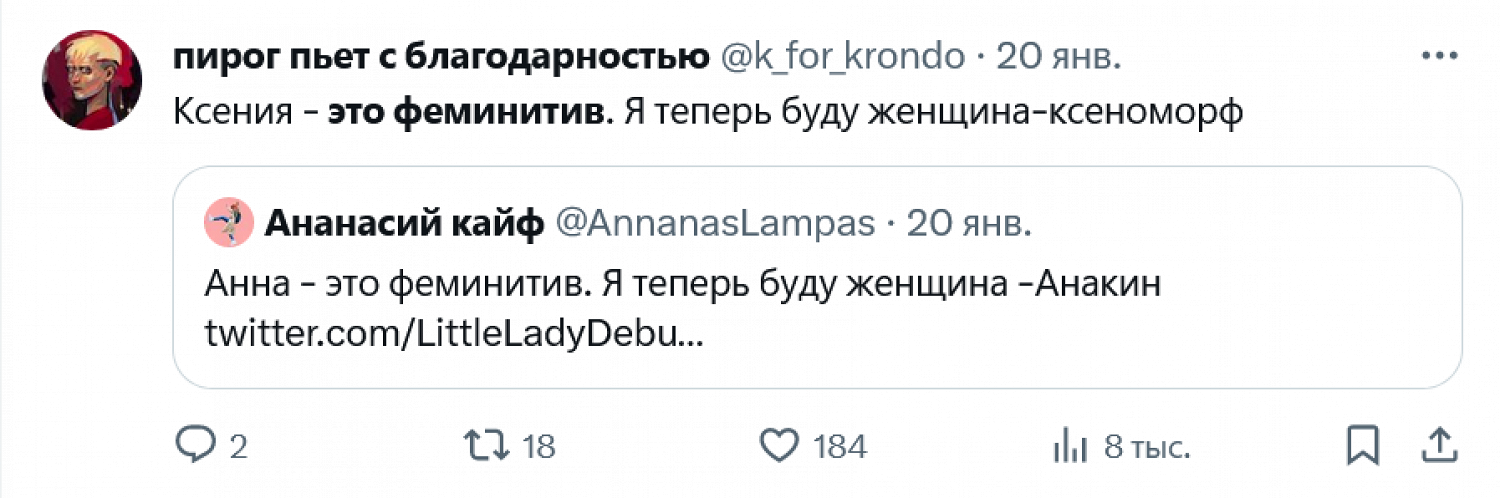Click the 8 тыс. views count

click(x=1147, y=446)
